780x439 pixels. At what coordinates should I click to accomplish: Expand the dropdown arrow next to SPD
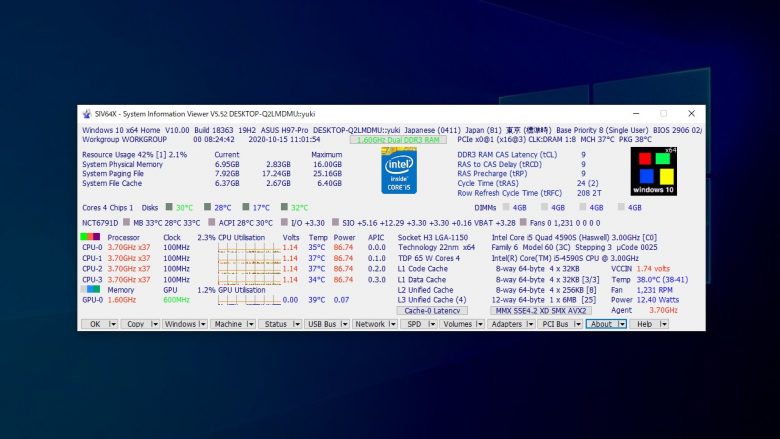click(x=432, y=324)
